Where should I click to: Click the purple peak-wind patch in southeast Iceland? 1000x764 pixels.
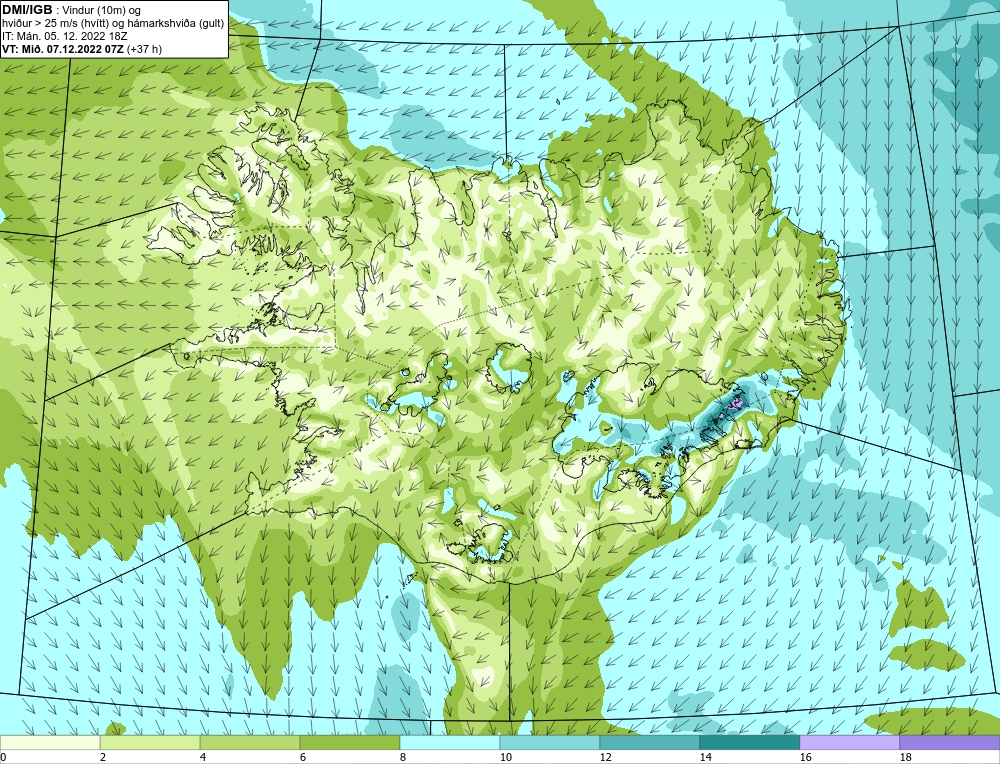(x=735, y=406)
